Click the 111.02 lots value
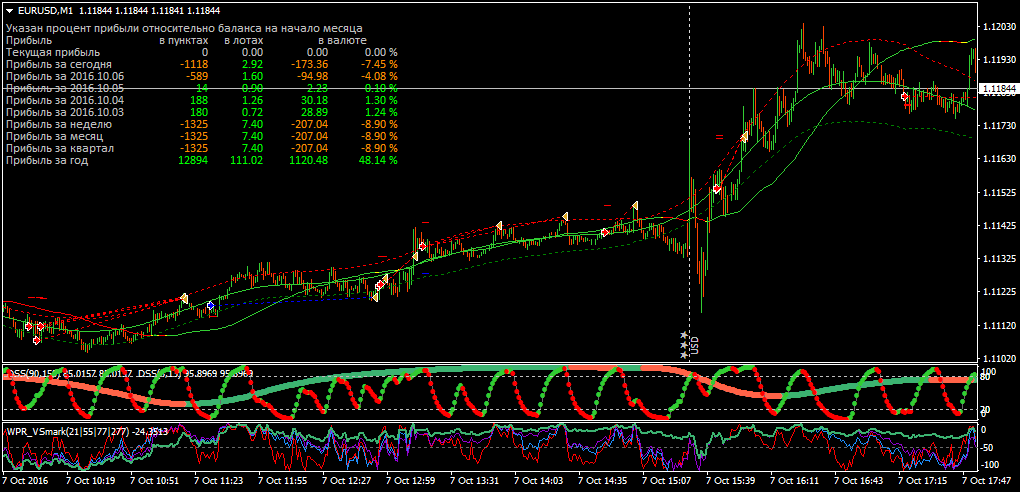 247,160
